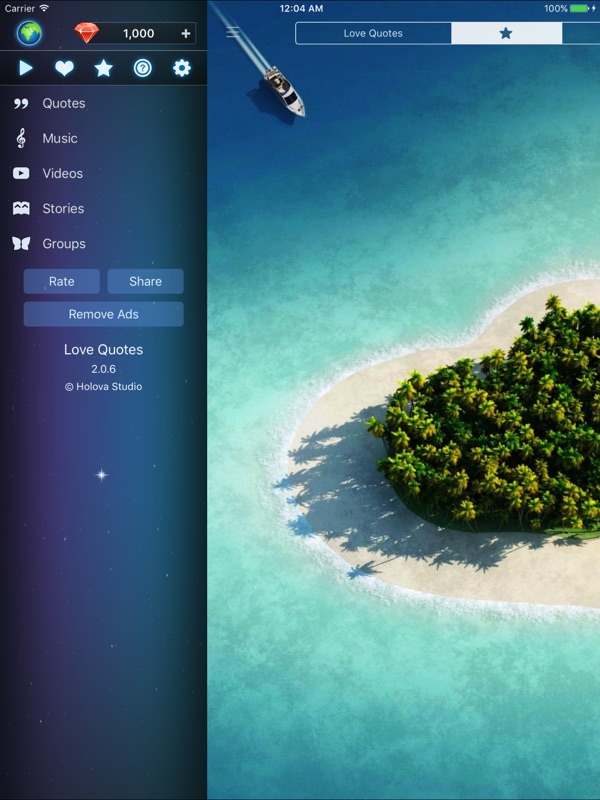Open the Quotes section
Viewport: 600px width, 800px height.
tap(63, 103)
